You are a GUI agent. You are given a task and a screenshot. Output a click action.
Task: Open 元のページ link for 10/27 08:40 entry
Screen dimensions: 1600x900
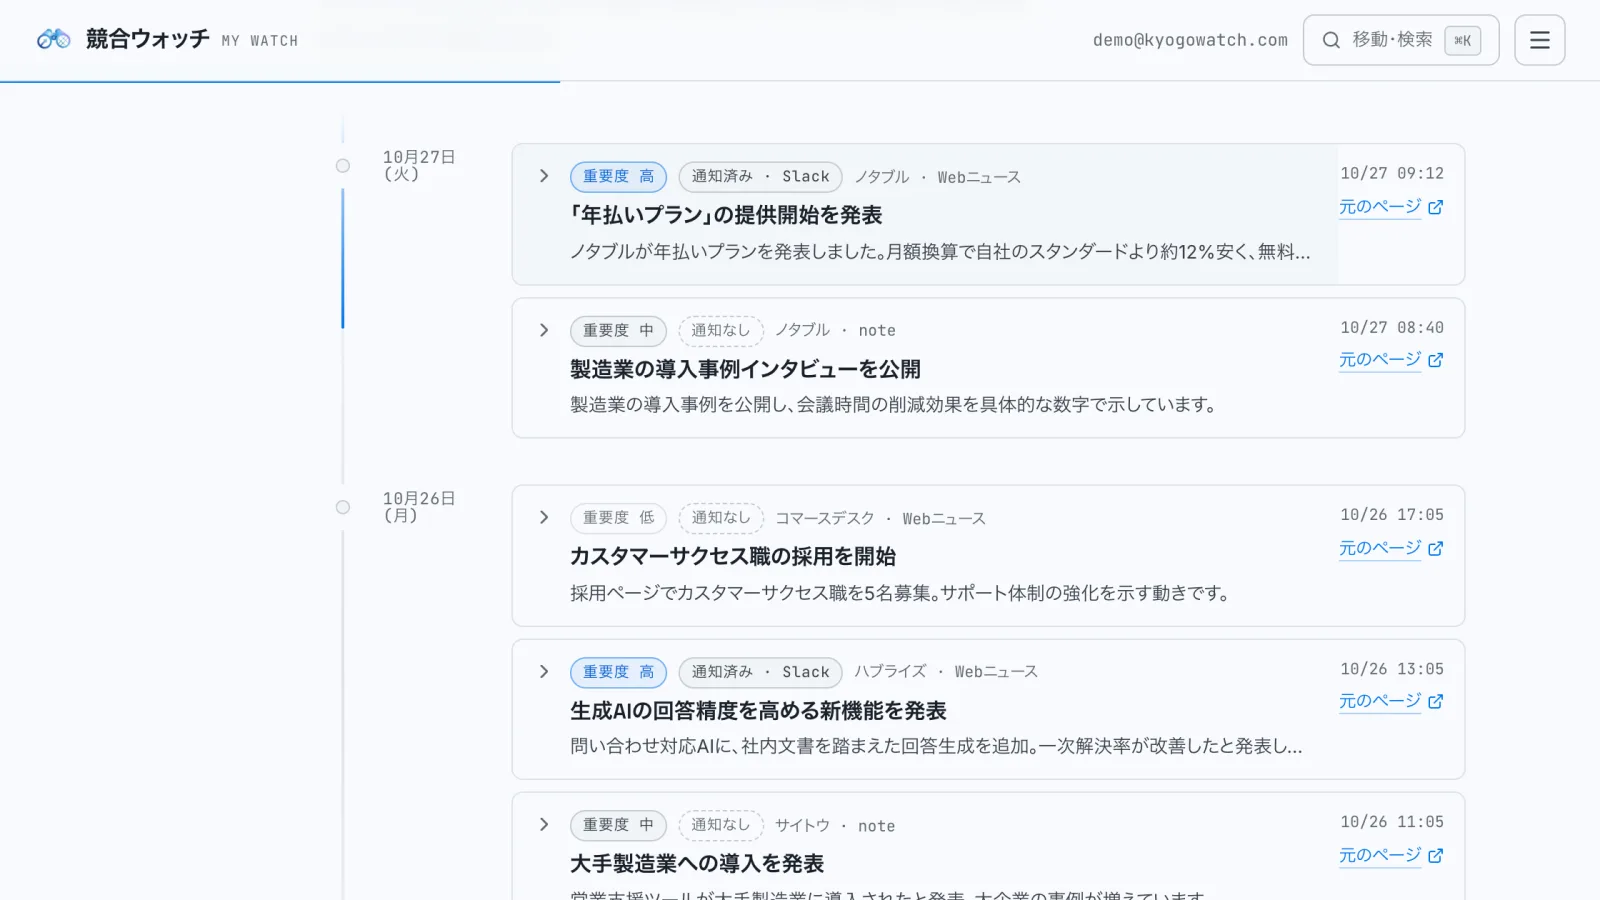click(x=1380, y=360)
